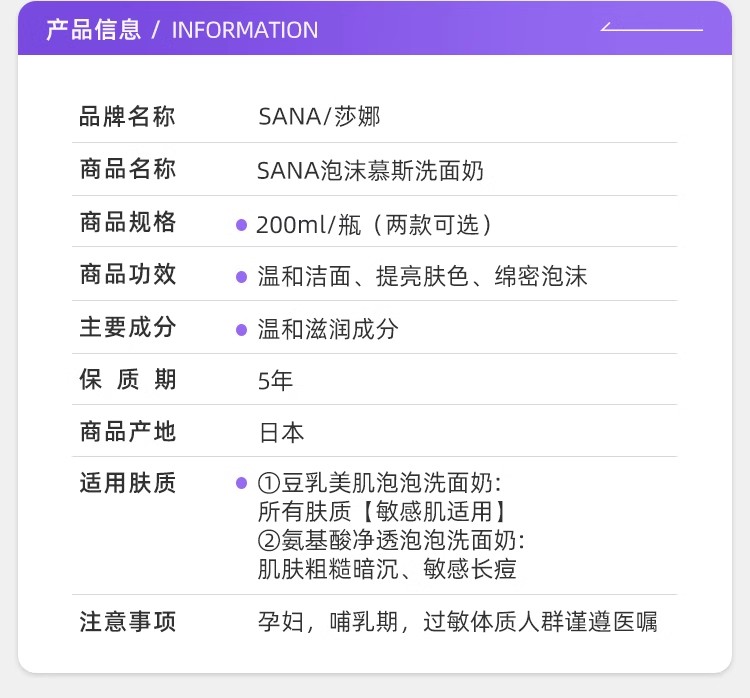This screenshot has height=698, width=750.
Task: Click the 保质期 5年 value
Action: point(275,381)
